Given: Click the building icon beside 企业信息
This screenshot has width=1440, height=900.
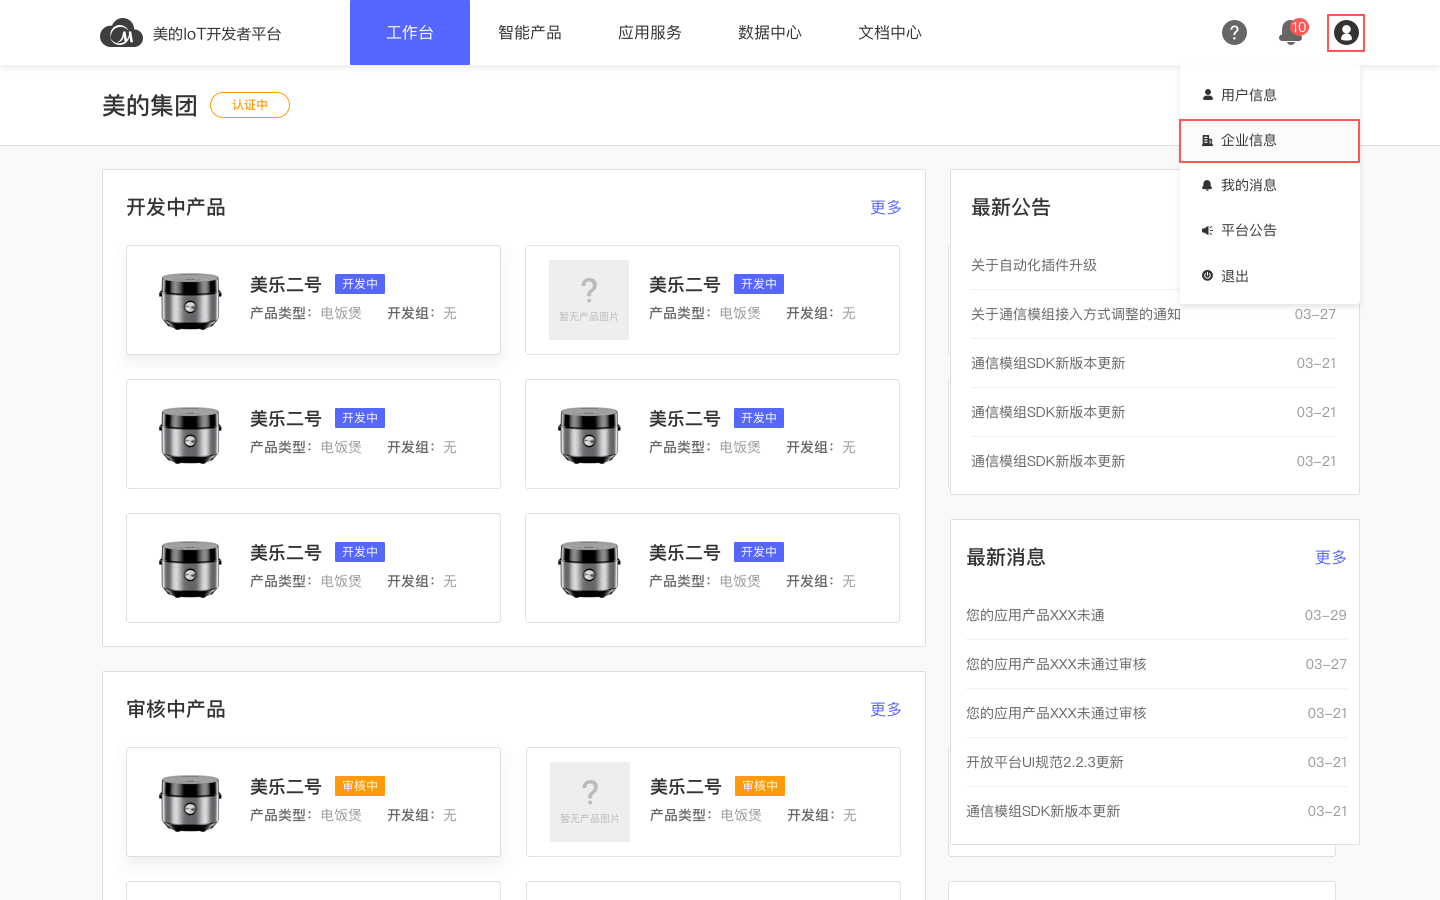Looking at the screenshot, I should coord(1207,140).
